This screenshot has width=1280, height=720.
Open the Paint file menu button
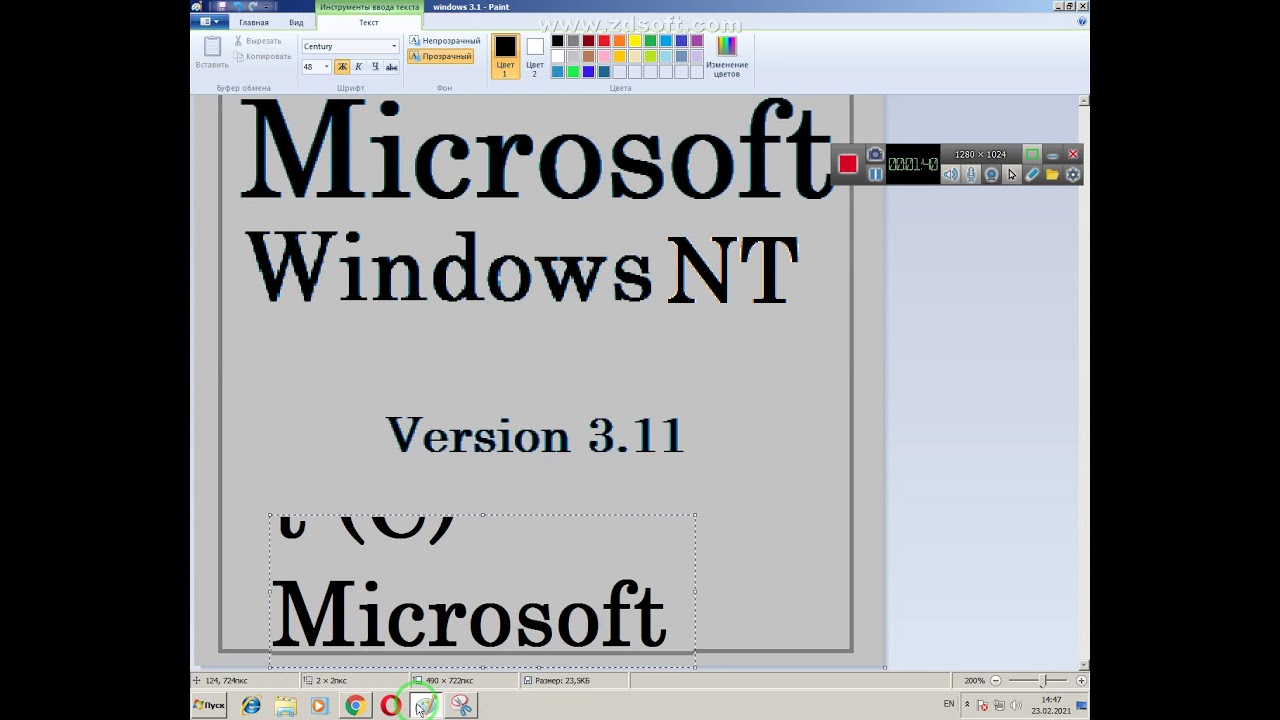210,22
